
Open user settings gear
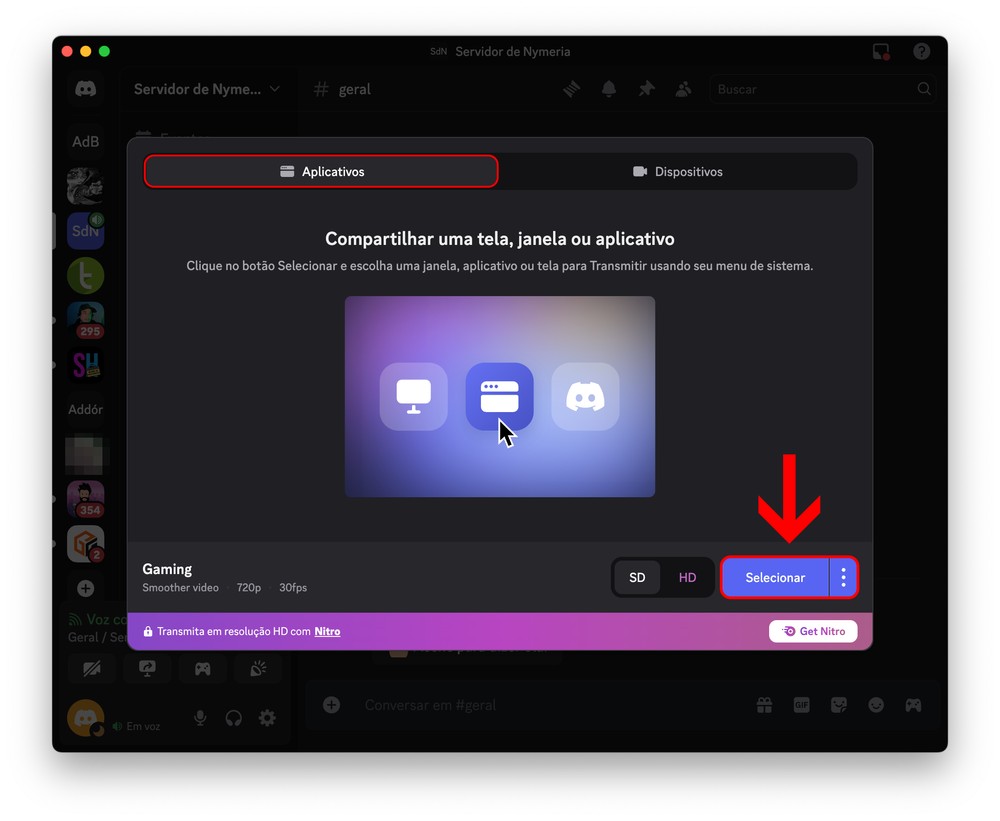pyautogui.click(x=267, y=718)
